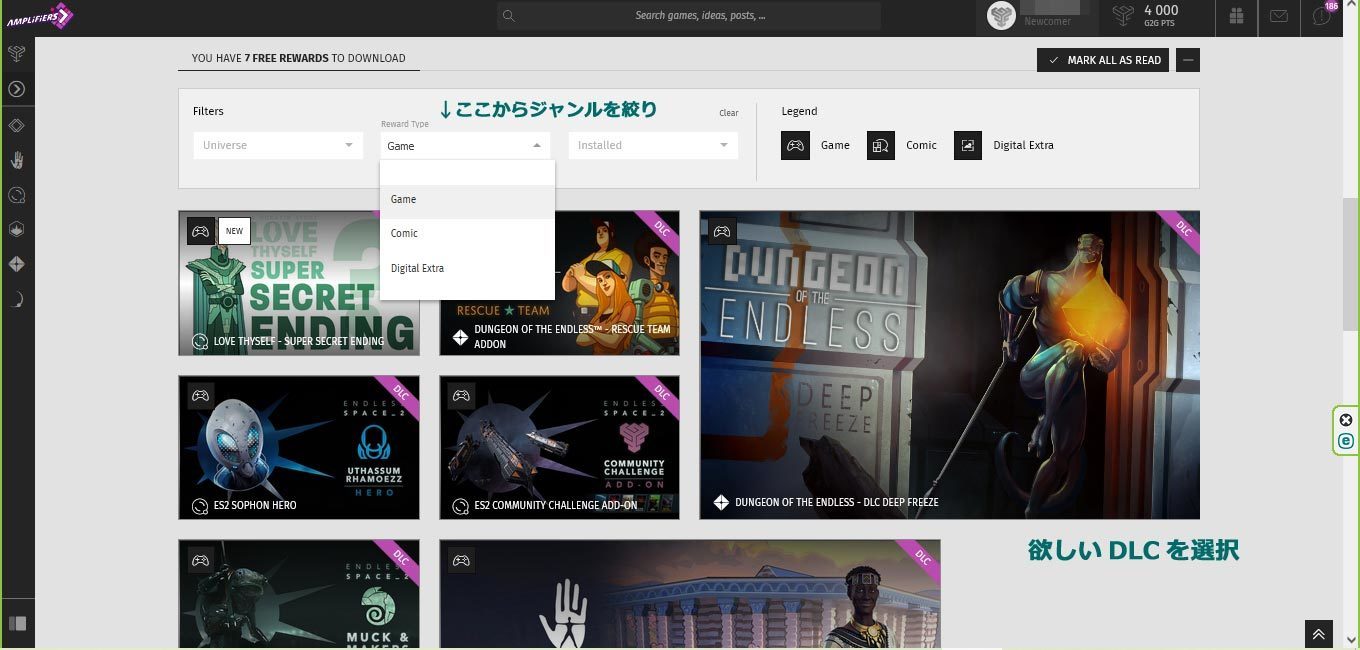Screen dimensions: 1360x650
Task: Select the four-point star universe icon in left sidebar
Action: 16,265
